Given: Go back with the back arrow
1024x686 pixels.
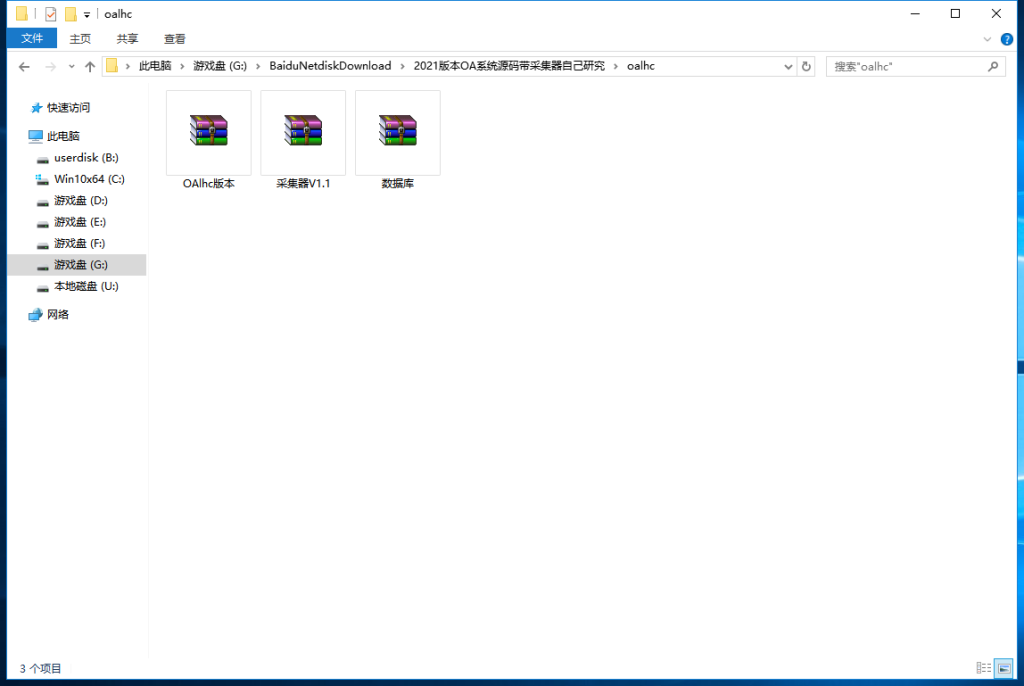Looking at the screenshot, I should click(x=24, y=67).
